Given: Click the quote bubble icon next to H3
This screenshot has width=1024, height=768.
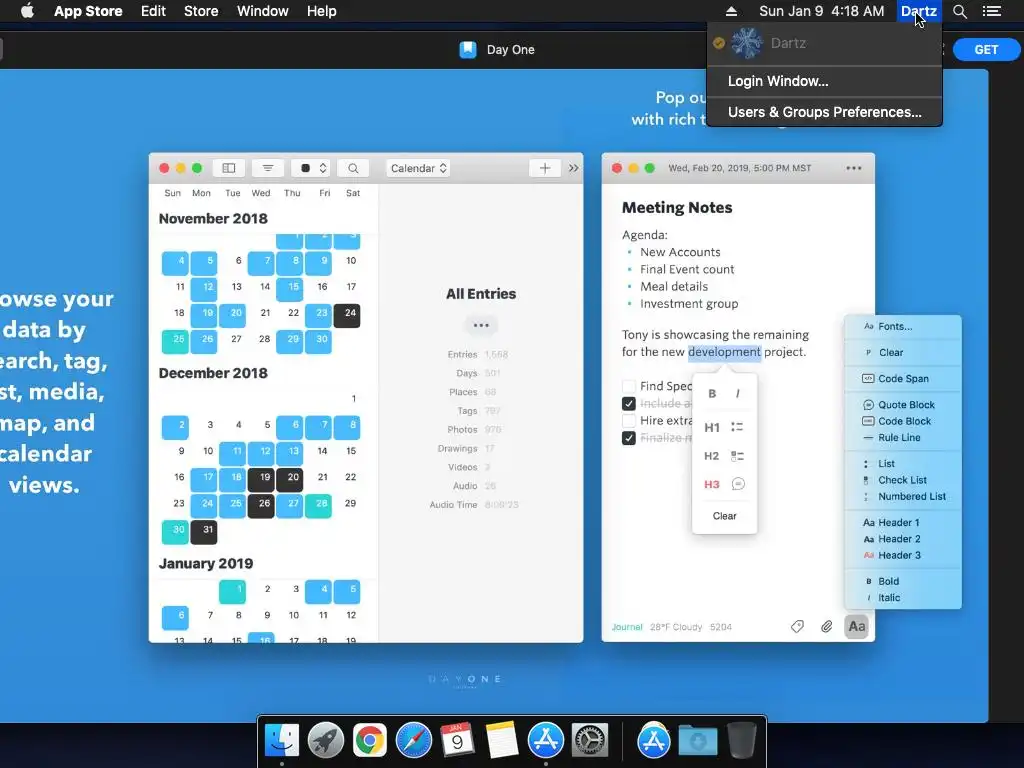Looking at the screenshot, I should (738, 484).
